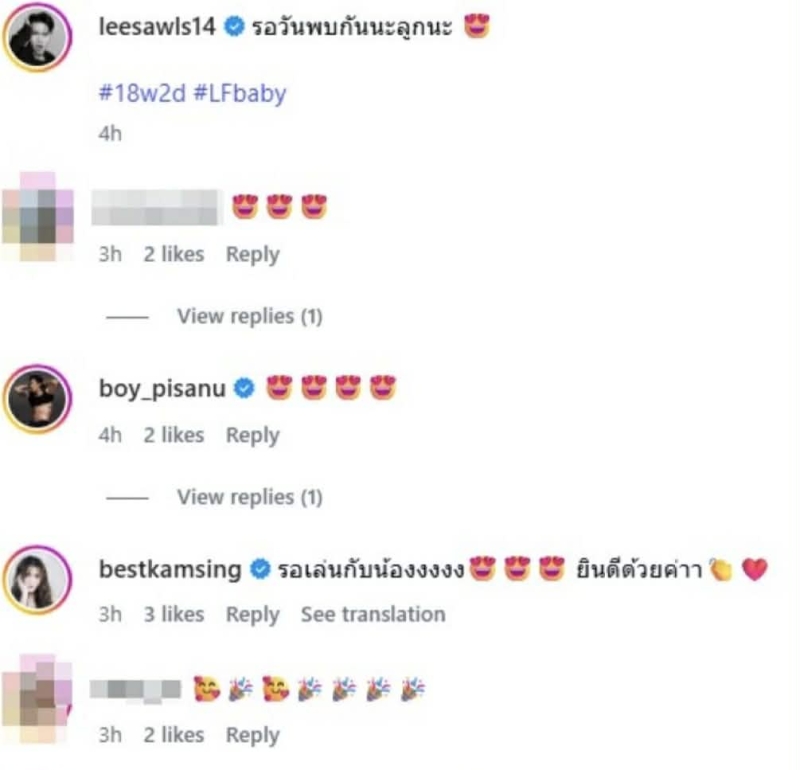Viewport: 800px width, 770px height.
Task: Open bestkamsing profile avatar
Action: click(x=37, y=580)
